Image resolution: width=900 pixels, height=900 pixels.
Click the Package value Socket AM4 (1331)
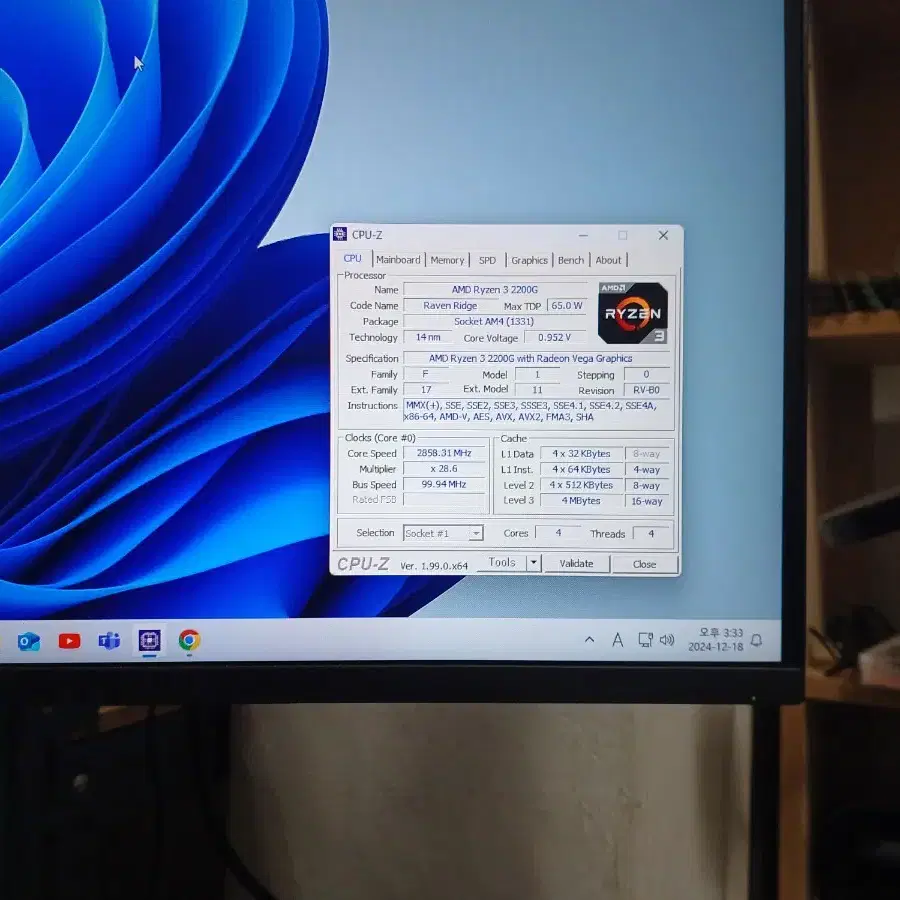tap(494, 321)
